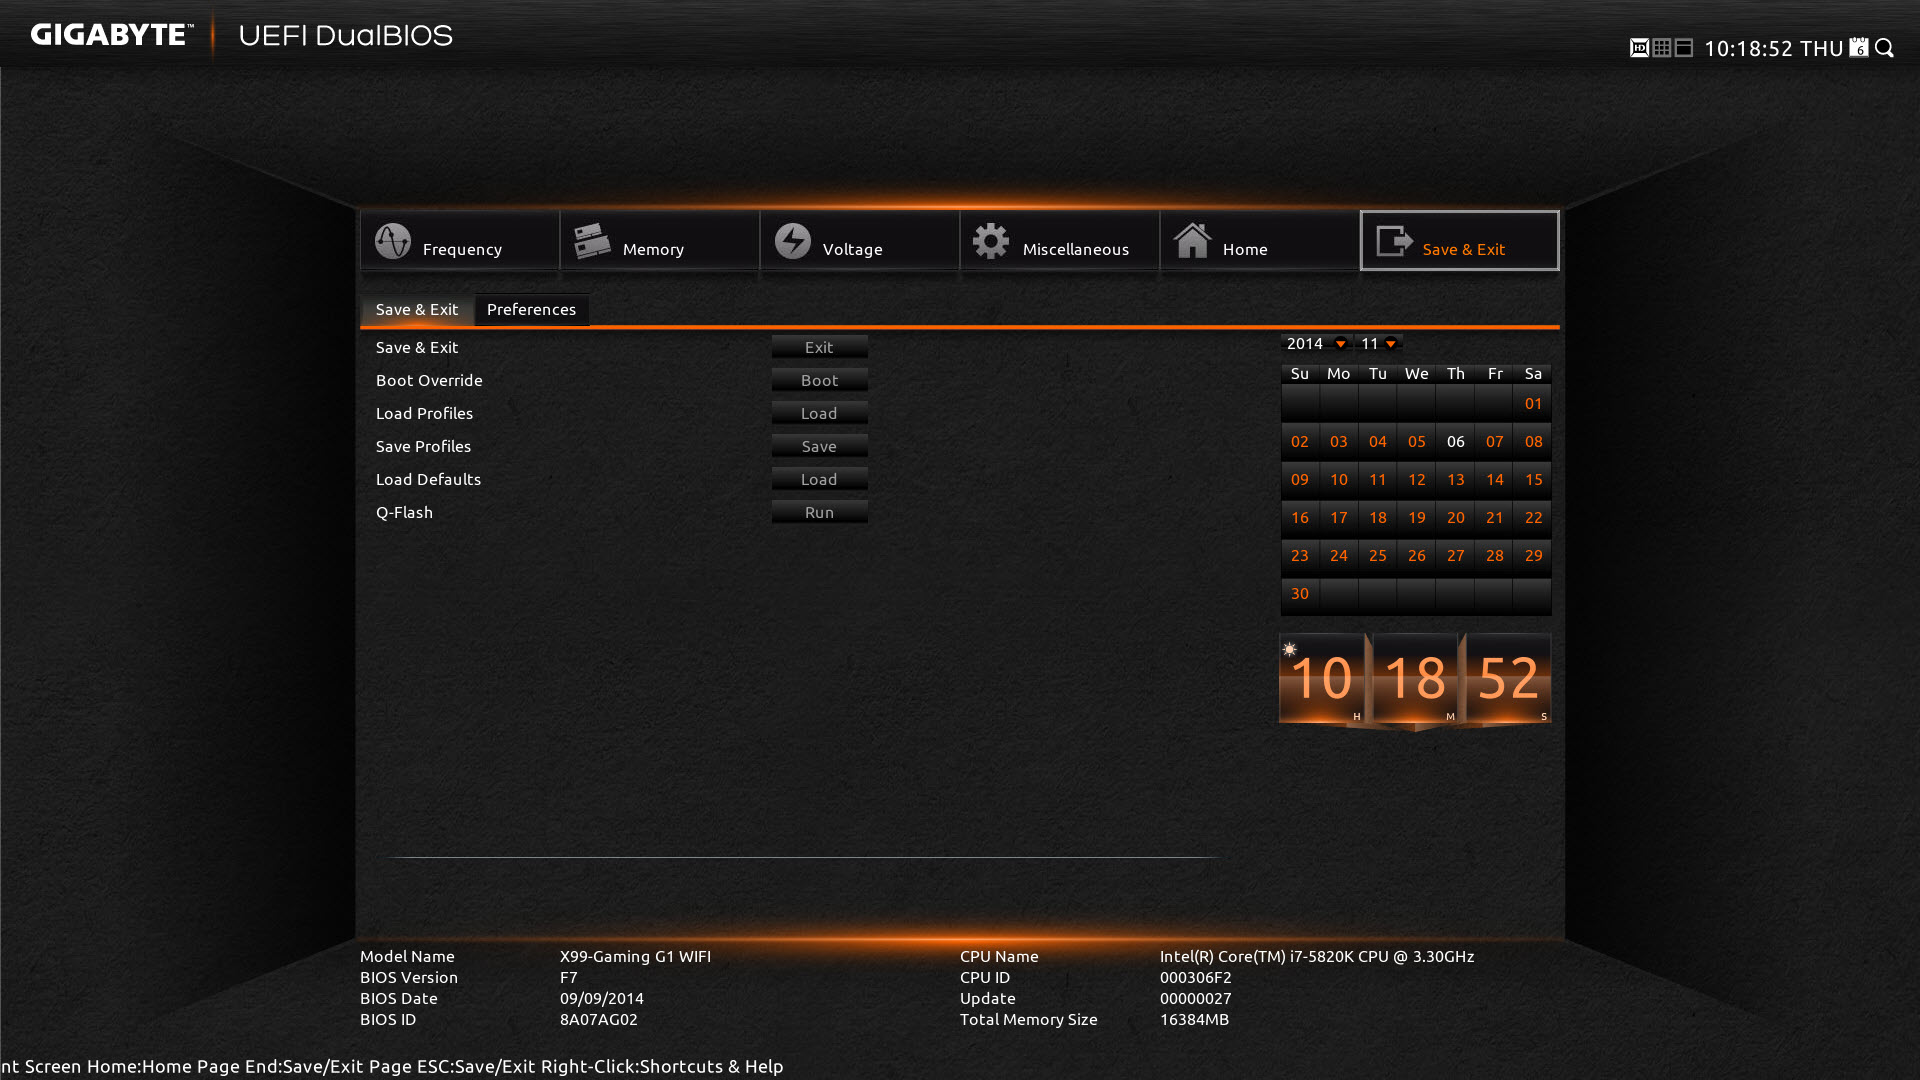Select the Load Defaults row label
1920x1080 pixels.
pyautogui.click(x=428, y=479)
